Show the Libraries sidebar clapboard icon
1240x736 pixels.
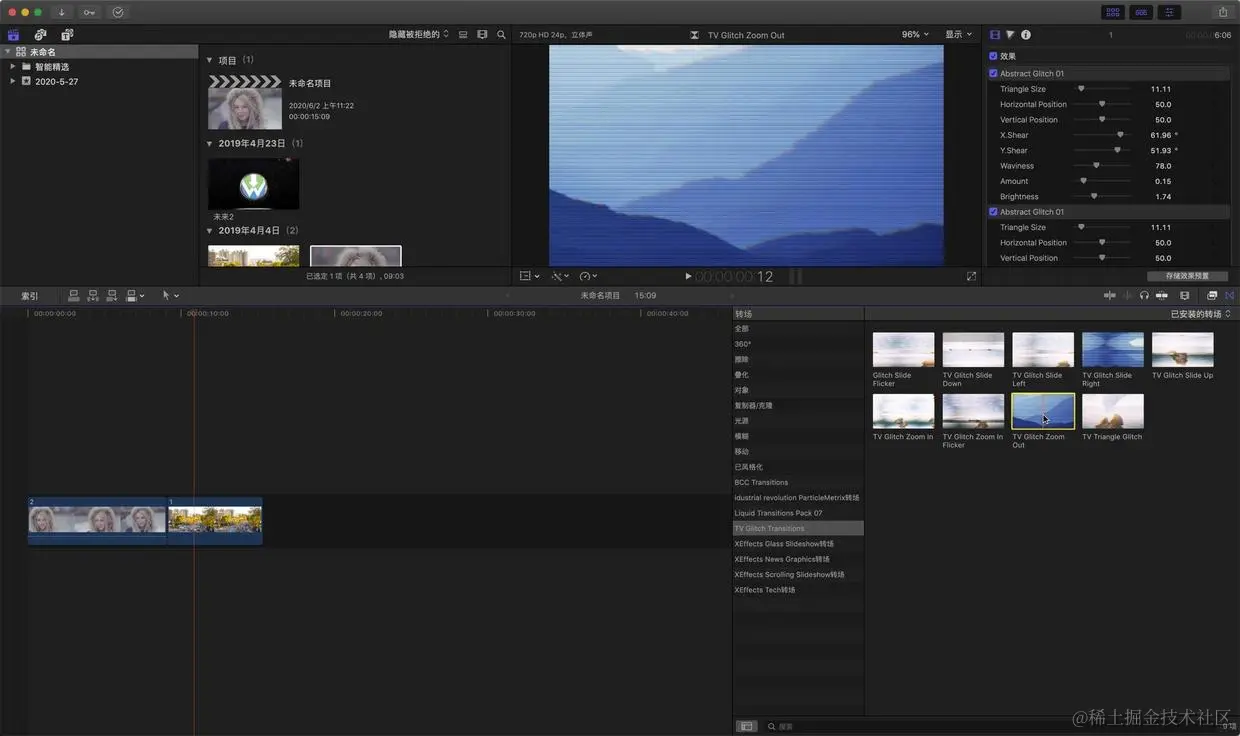[x=14, y=34]
